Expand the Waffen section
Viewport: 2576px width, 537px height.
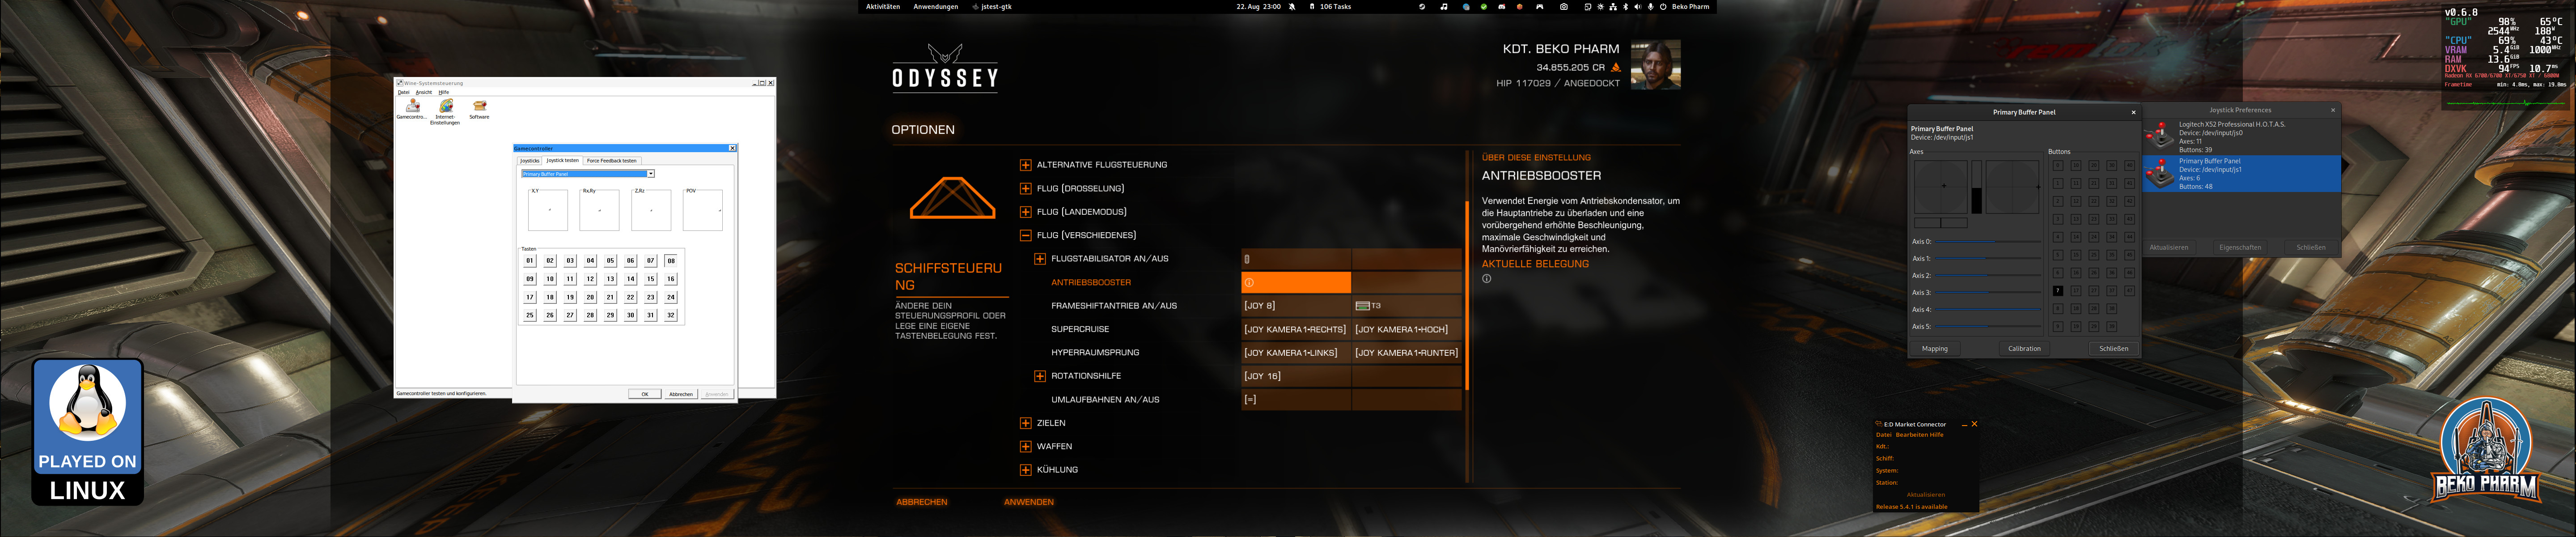[1025, 446]
